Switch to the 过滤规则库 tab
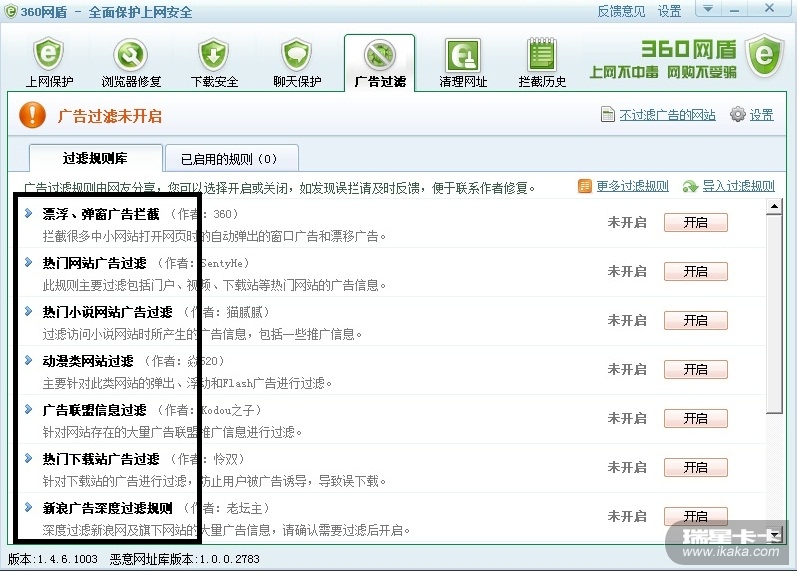 tap(96, 158)
